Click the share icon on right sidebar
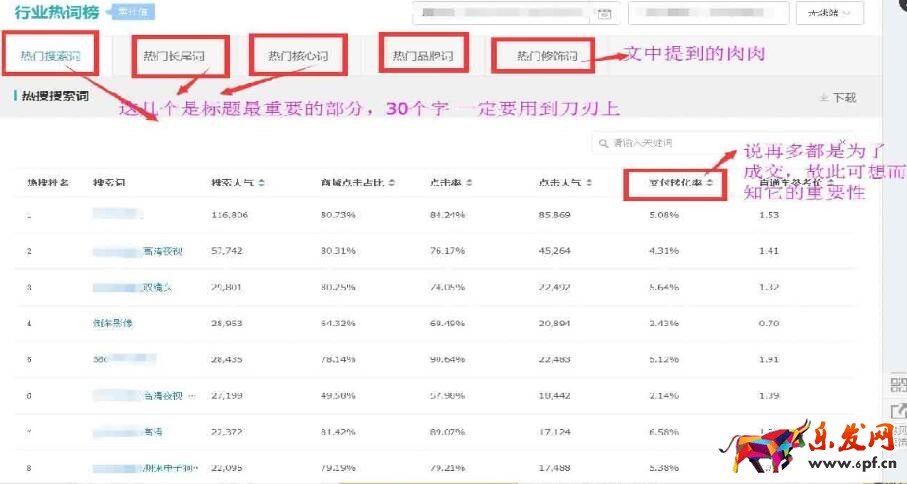907x484 pixels. [x=897, y=411]
